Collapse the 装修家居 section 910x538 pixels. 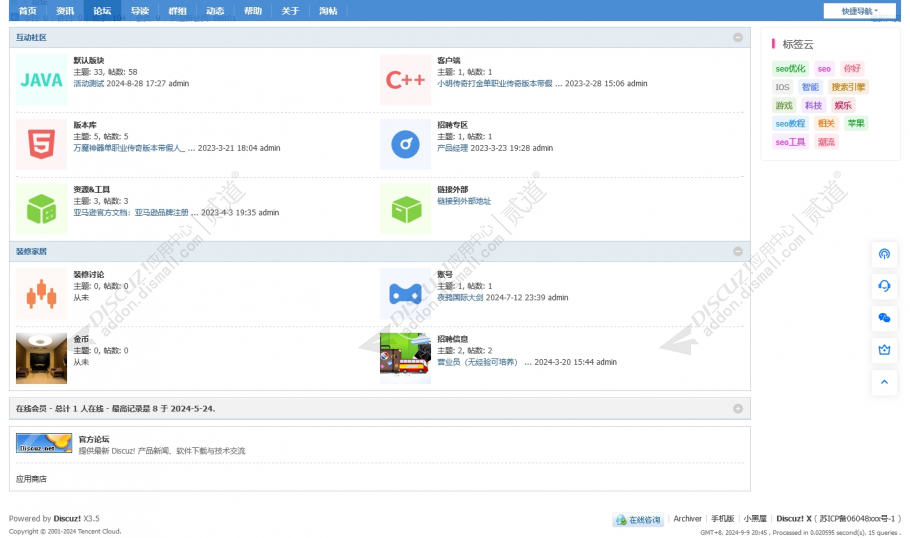click(738, 251)
